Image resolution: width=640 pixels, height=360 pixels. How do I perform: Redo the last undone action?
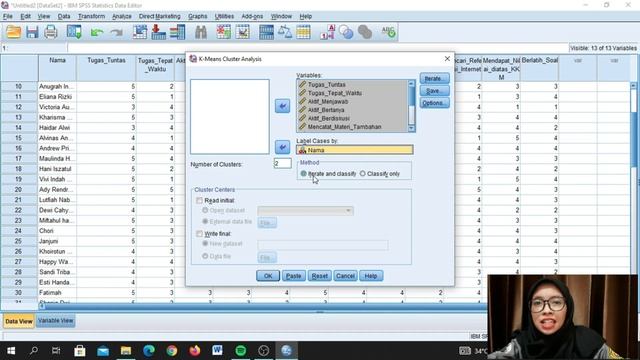[x=116, y=32]
